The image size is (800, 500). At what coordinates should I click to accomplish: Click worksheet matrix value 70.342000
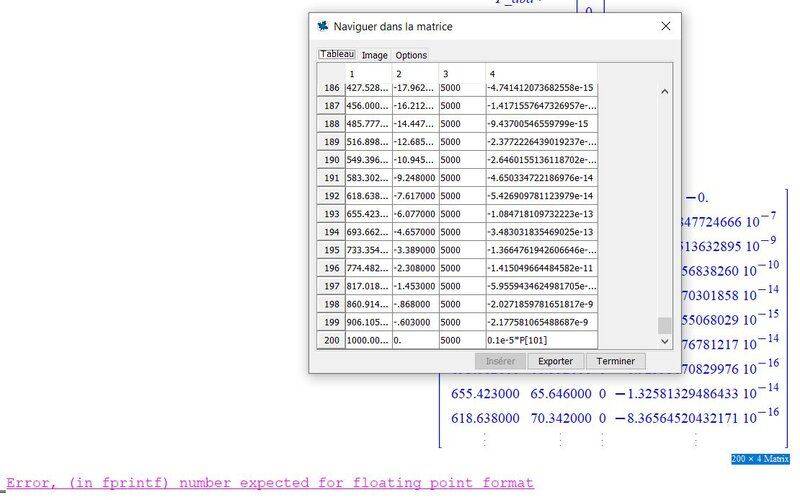pyautogui.click(x=561, y=418)
